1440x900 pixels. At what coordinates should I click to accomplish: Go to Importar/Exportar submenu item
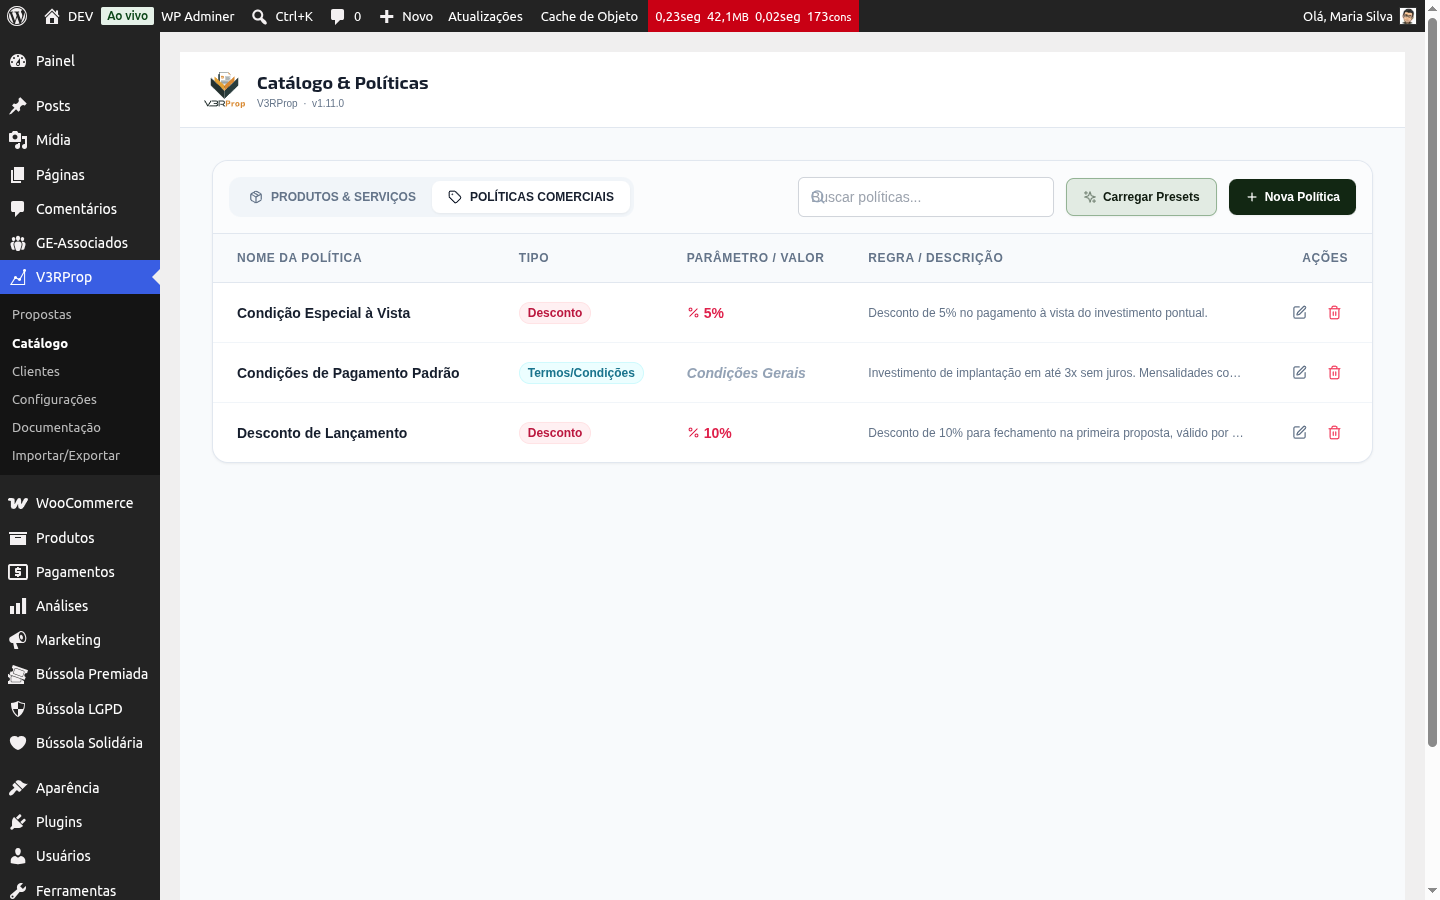66,455
